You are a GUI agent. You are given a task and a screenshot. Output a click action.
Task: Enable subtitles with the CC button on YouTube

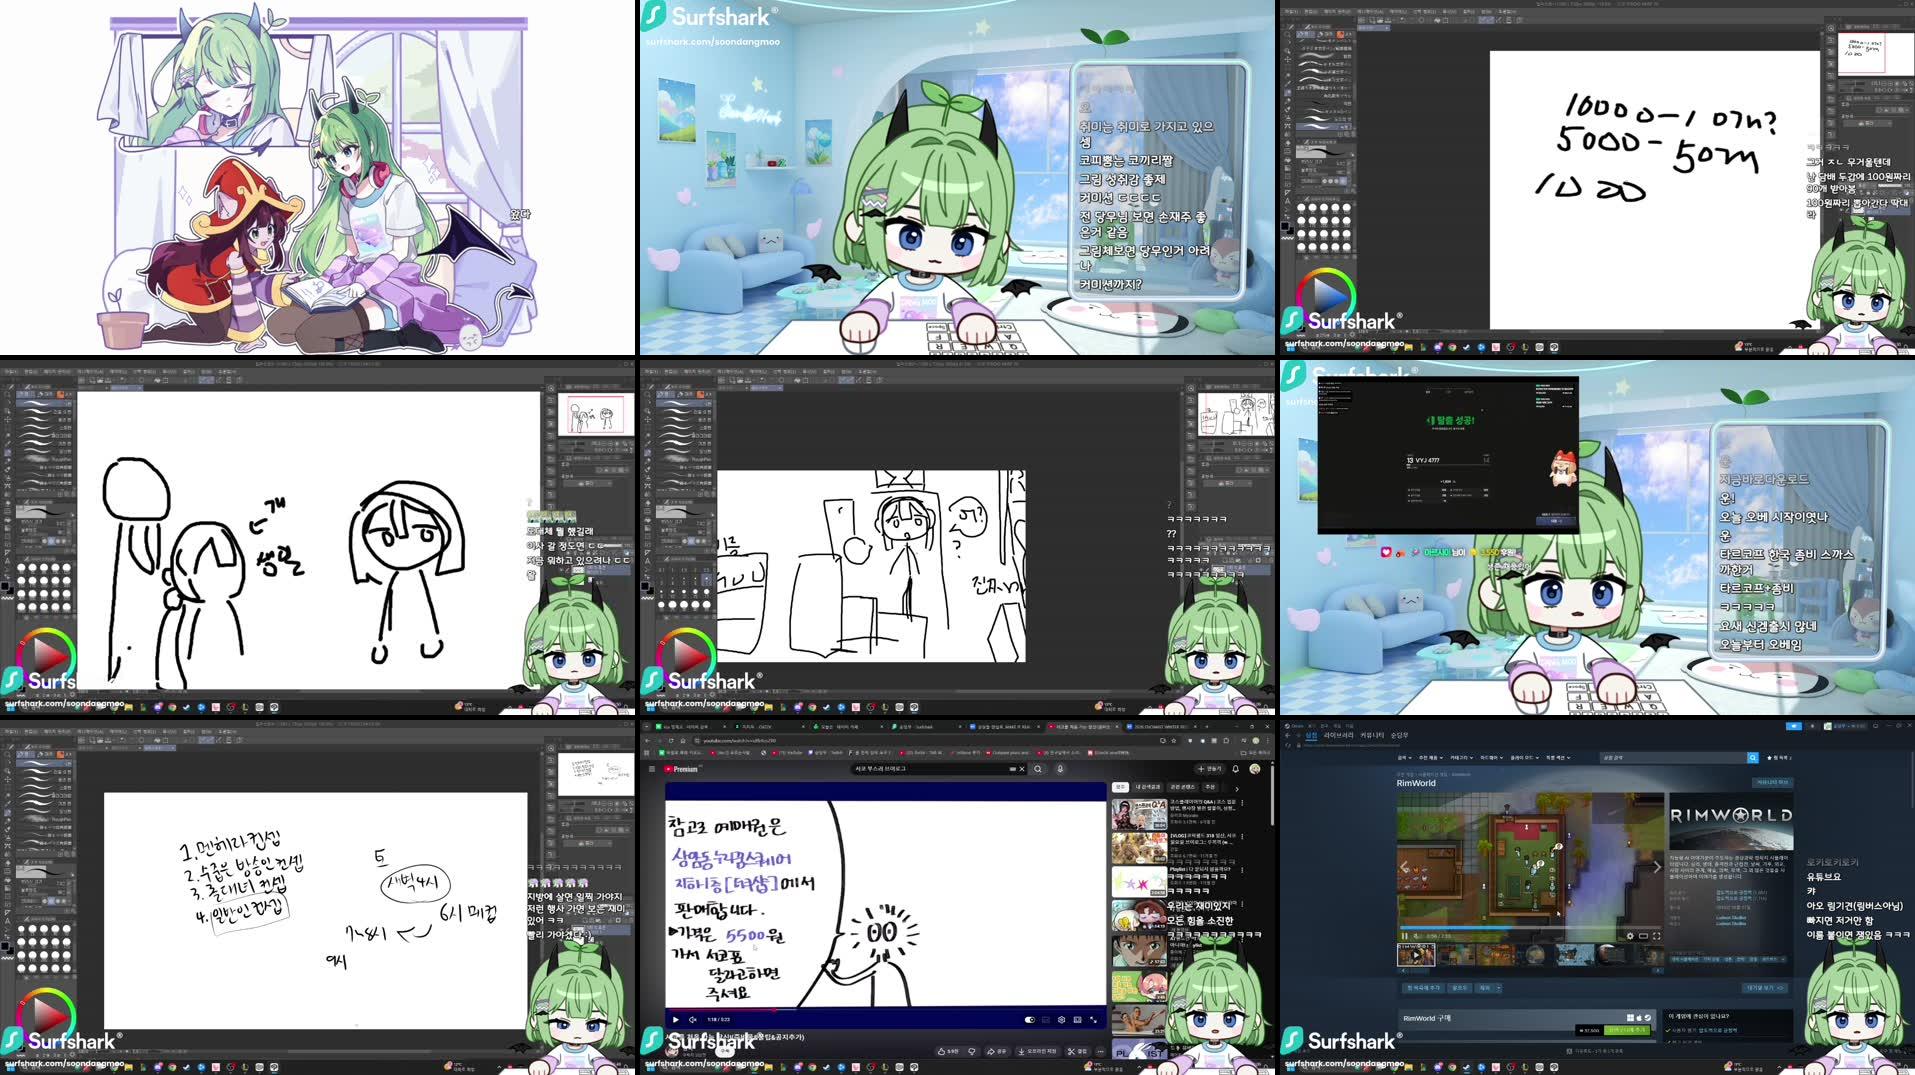1045,1020
